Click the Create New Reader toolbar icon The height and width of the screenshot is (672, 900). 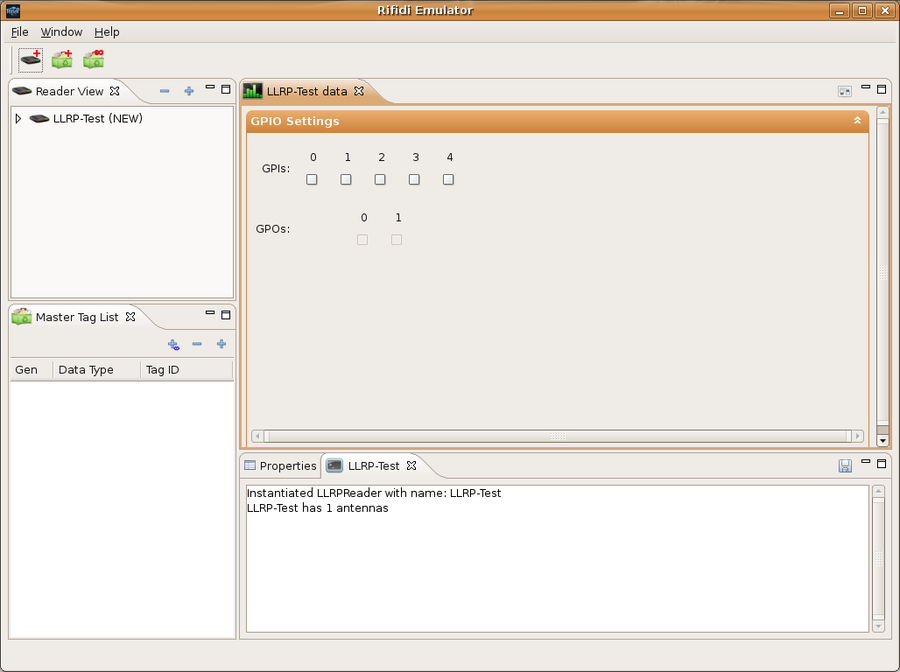pos(29,59)
